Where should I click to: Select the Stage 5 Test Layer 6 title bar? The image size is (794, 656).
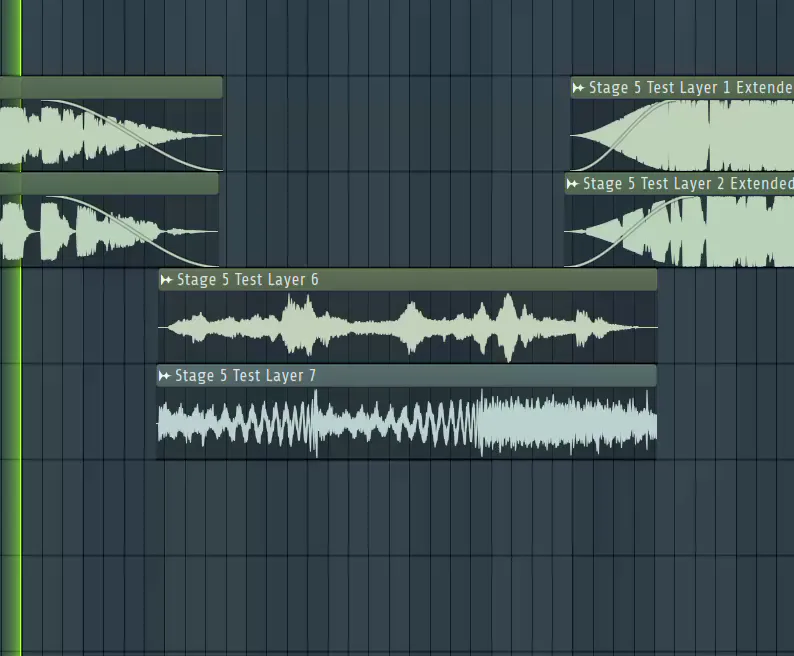408,280
